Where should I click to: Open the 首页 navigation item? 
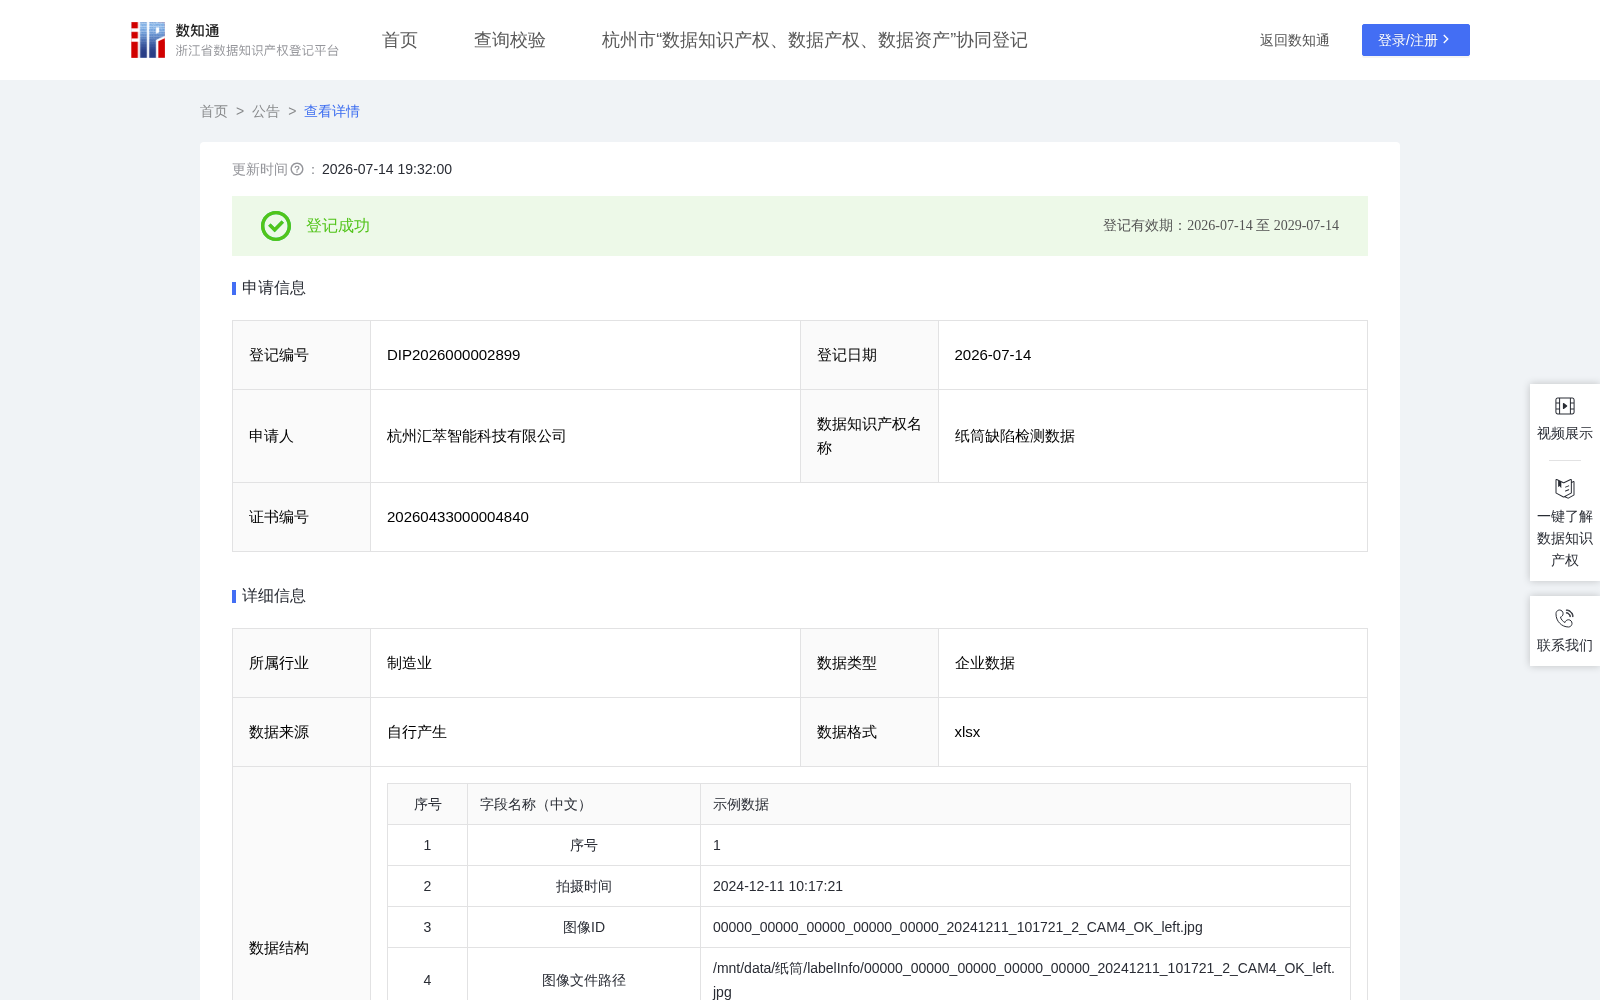click(x=400, y=40)
